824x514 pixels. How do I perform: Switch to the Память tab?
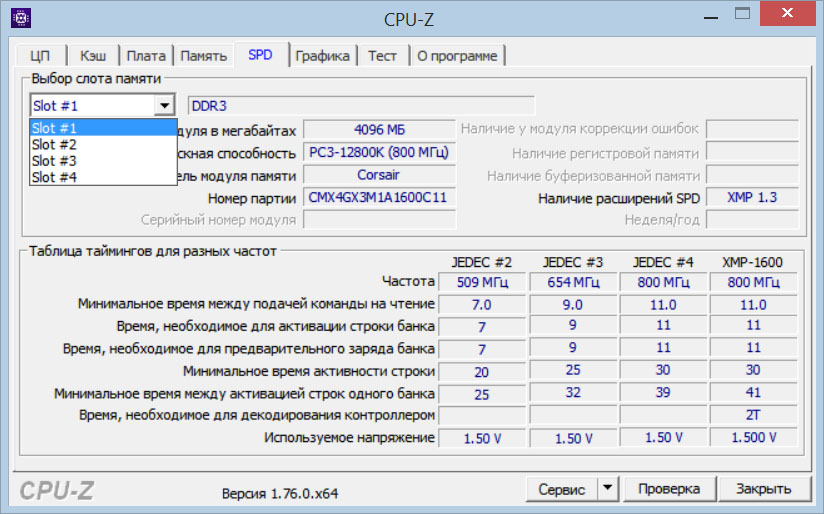click(204, 56)
